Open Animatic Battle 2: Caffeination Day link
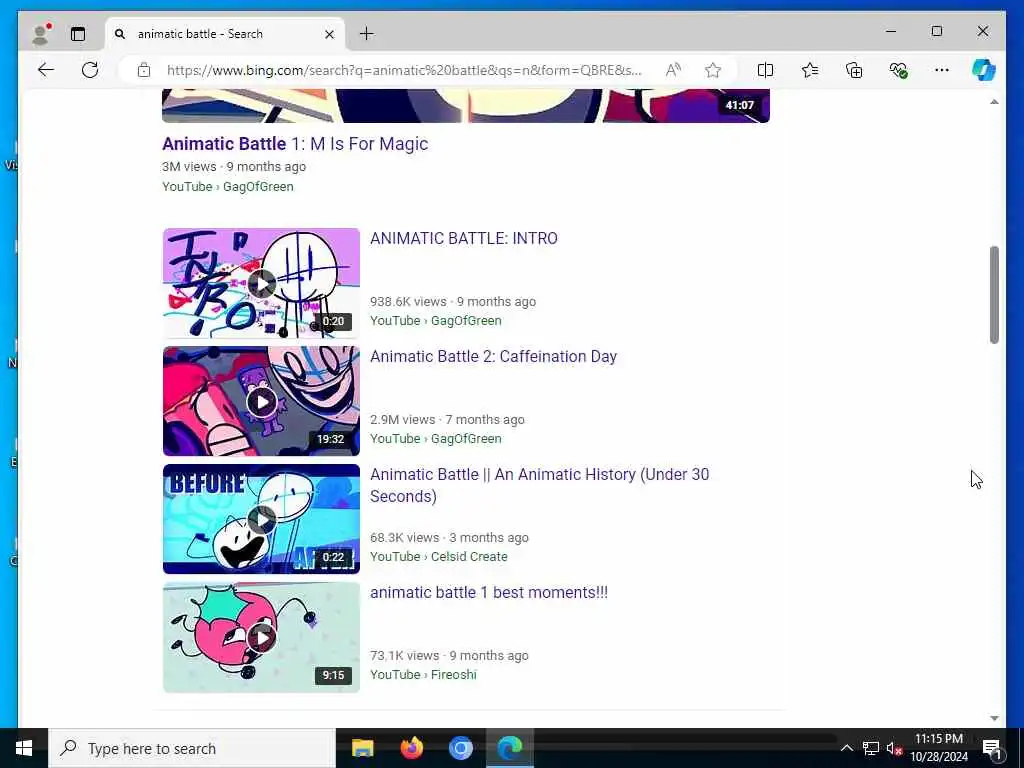 493,357
